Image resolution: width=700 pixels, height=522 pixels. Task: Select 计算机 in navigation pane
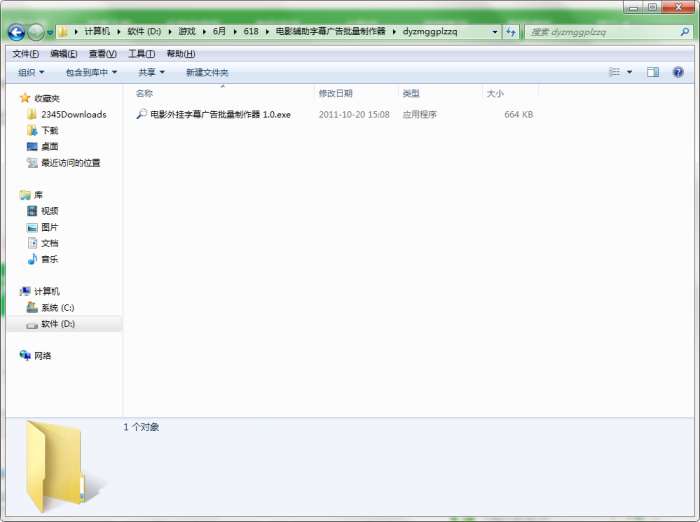(47, 291)
